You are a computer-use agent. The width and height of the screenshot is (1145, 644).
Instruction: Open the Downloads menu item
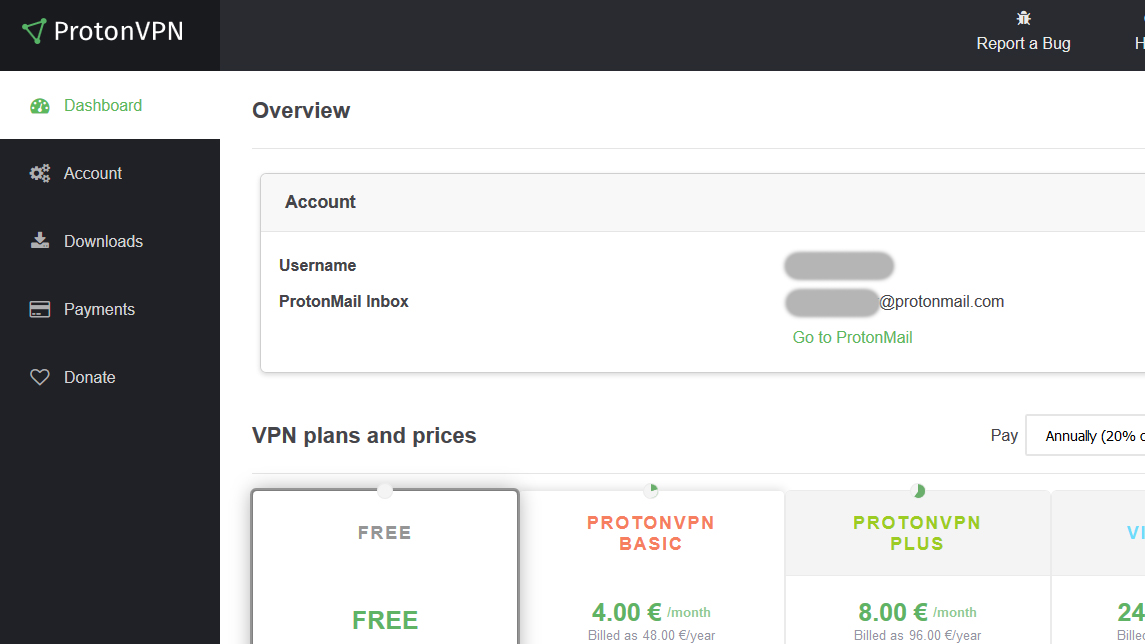[x=103, y=241]
